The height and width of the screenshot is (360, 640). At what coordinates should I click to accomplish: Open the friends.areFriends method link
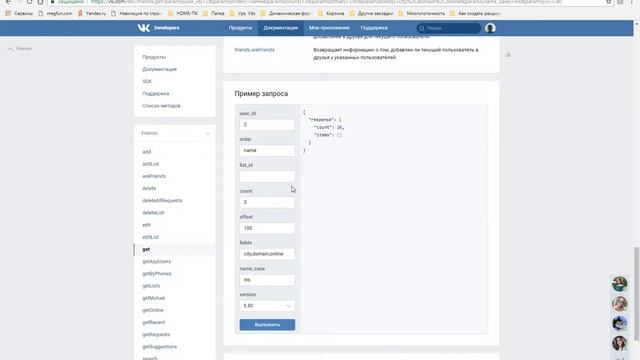(x=254, y=50)
